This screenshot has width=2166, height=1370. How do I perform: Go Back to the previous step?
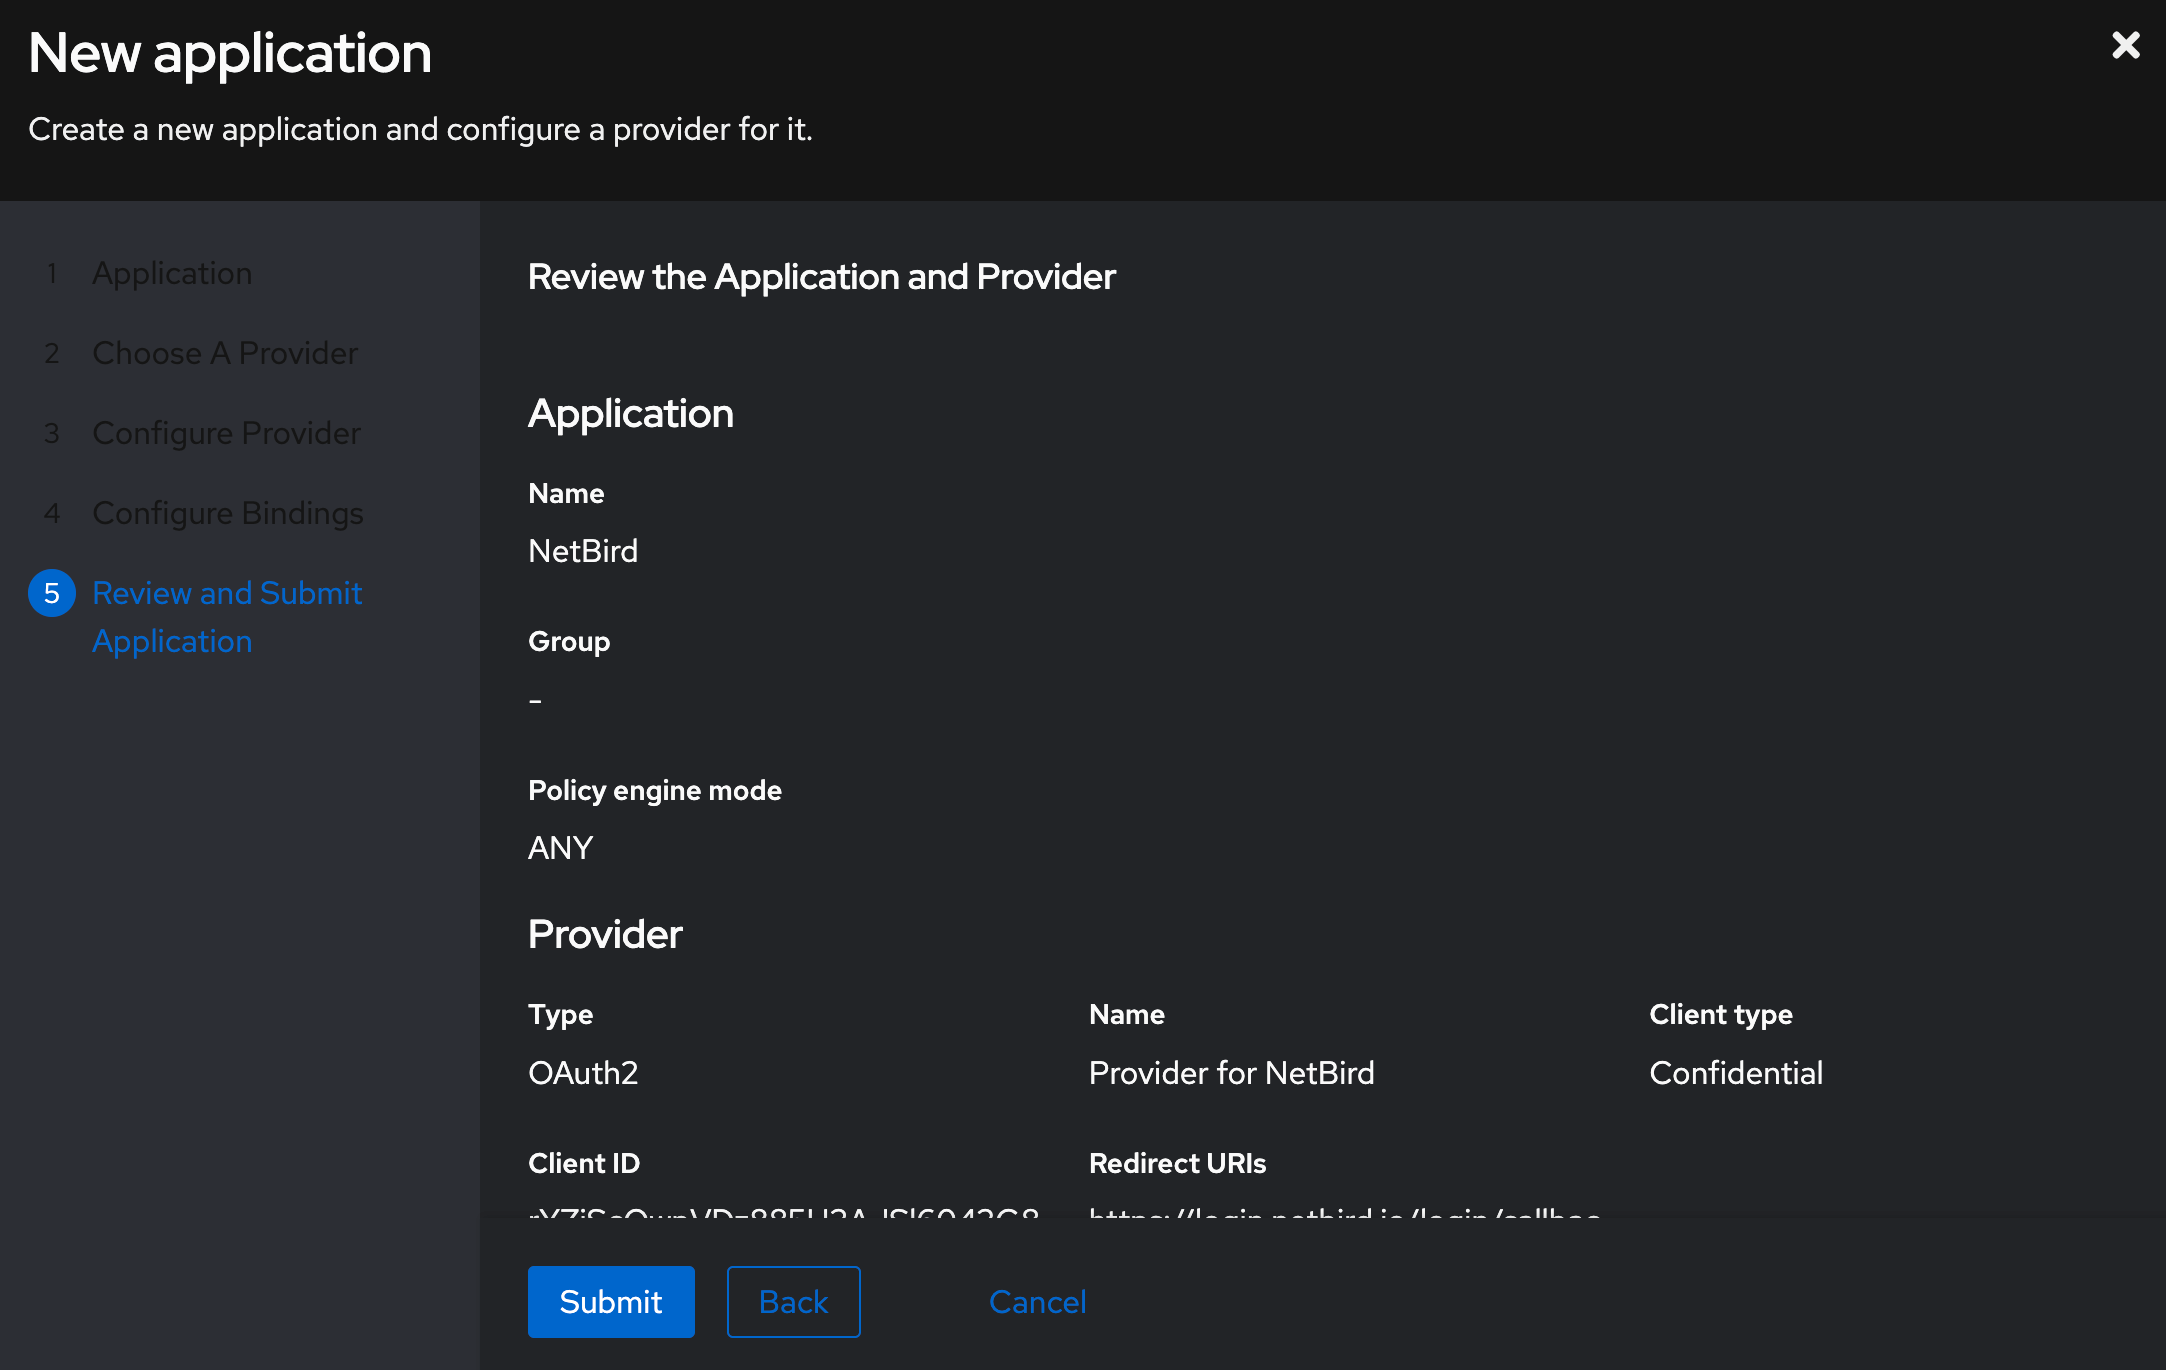793,1301
